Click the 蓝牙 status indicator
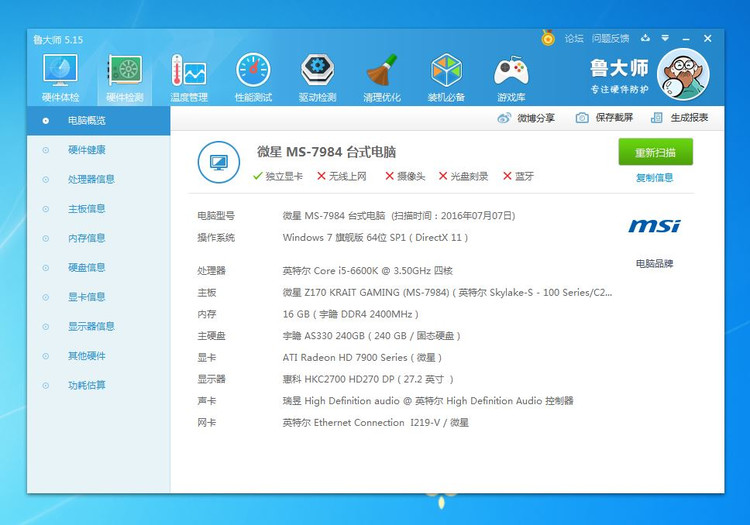The width and height of the screenshot is (750, 525). click(518, 176)
